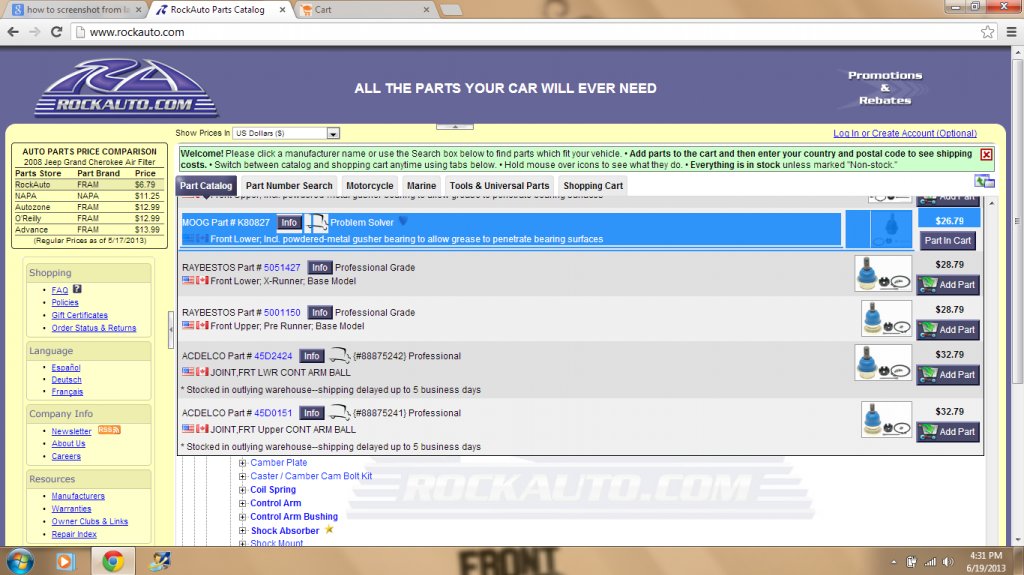Image resolution: width=1024 pixels, height=575 pixels.
Task: Open the Manufacturers resource link
Action: [78, 496]
